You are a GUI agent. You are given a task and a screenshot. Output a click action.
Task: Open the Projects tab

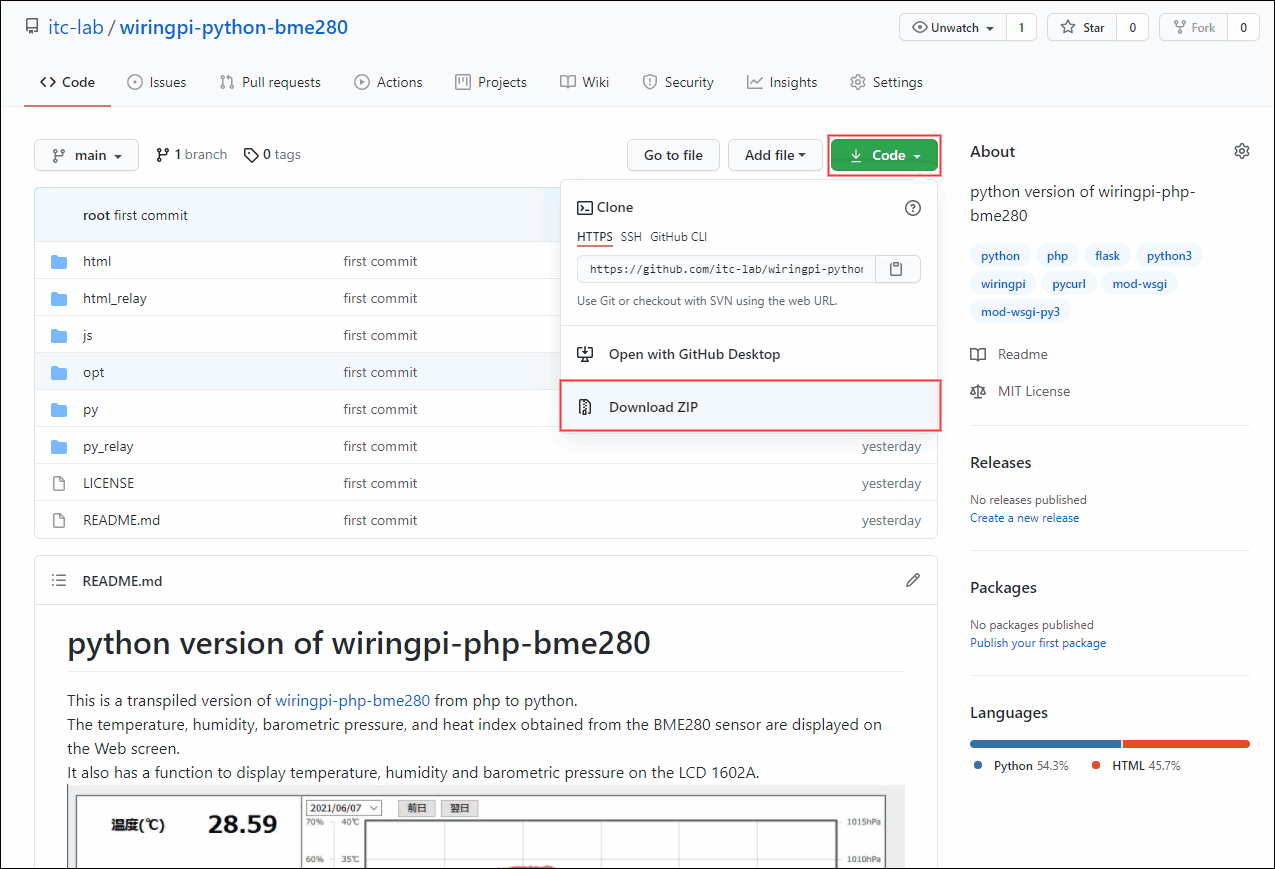[490, 82]
